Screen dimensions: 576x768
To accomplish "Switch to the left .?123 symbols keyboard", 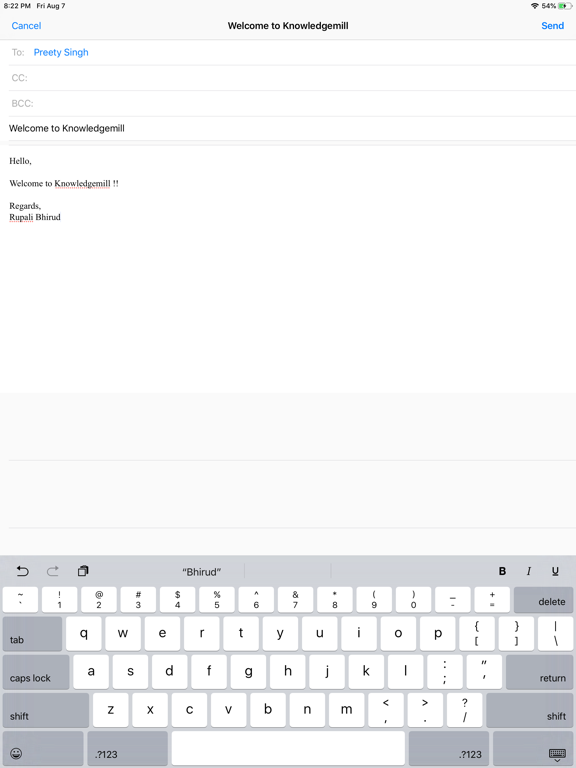I will [x=127, y=748].
